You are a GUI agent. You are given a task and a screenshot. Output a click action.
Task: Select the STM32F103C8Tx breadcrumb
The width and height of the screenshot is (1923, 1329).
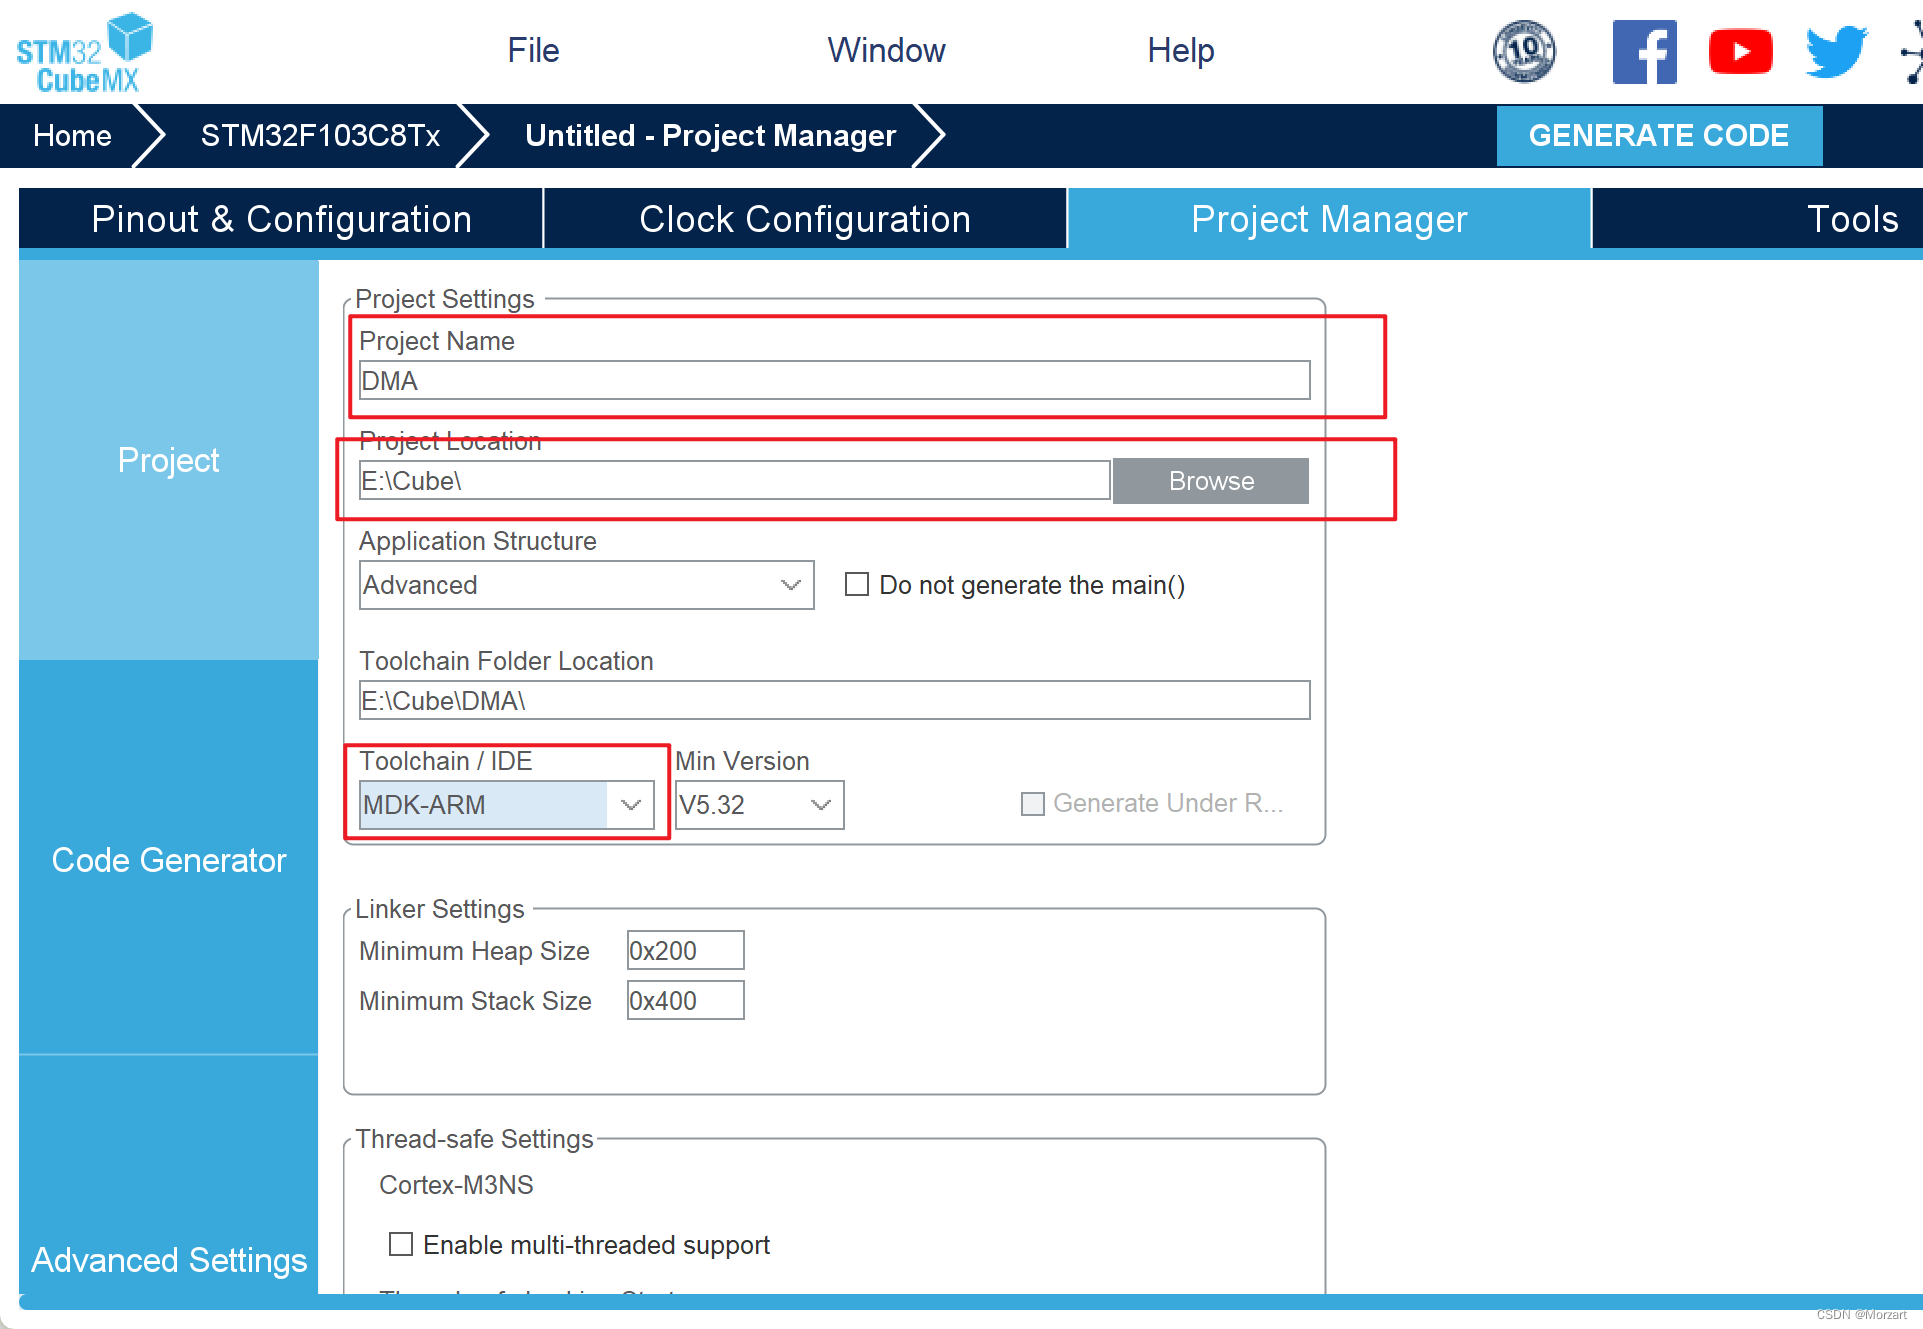pyautogui.click(x=320, y=135)
